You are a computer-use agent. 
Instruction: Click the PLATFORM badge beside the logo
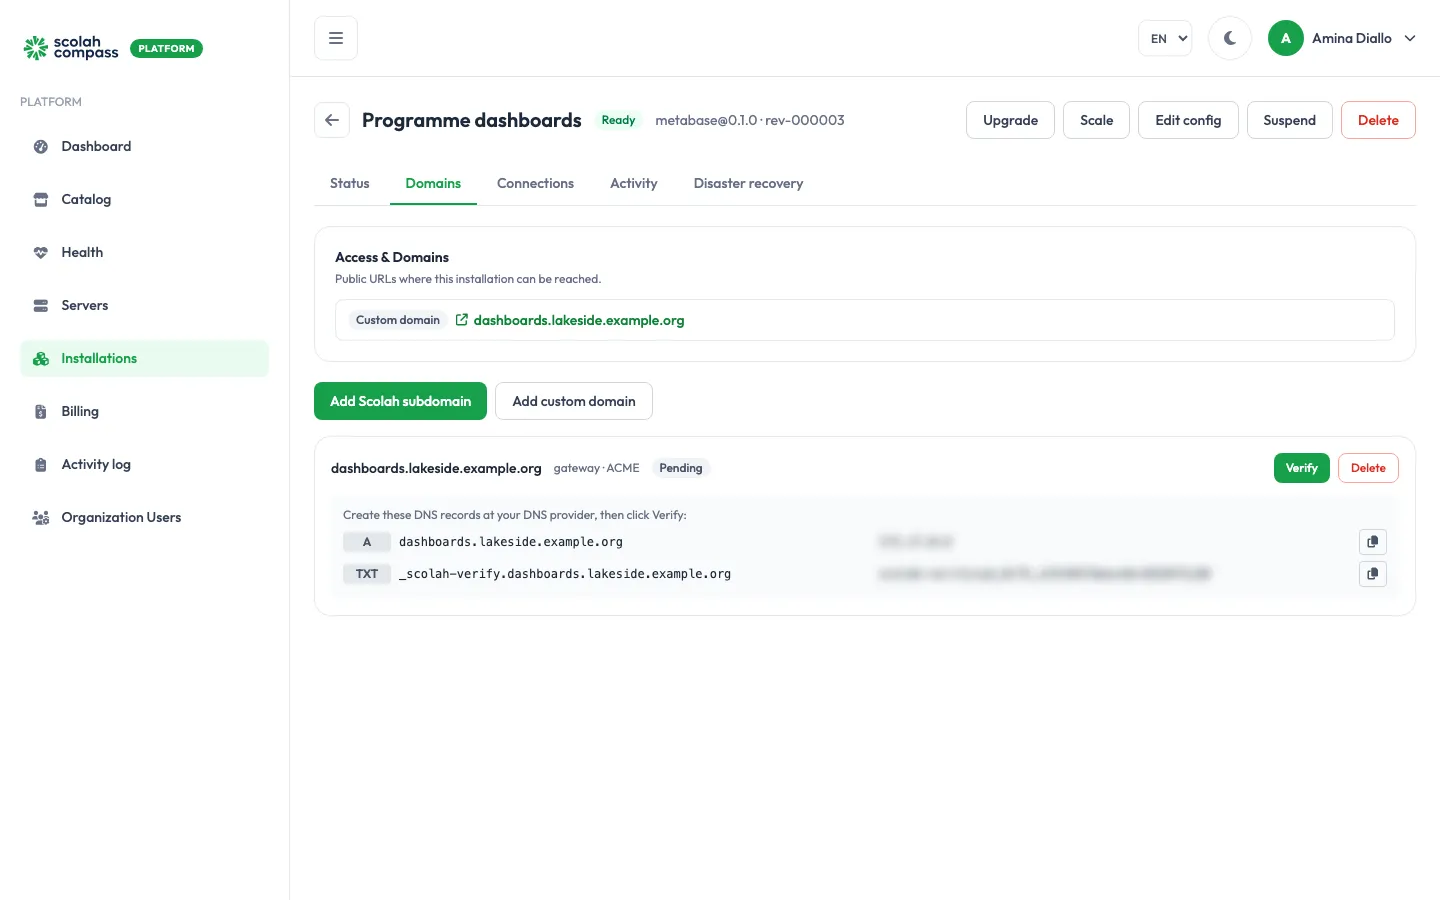(166, 48)
